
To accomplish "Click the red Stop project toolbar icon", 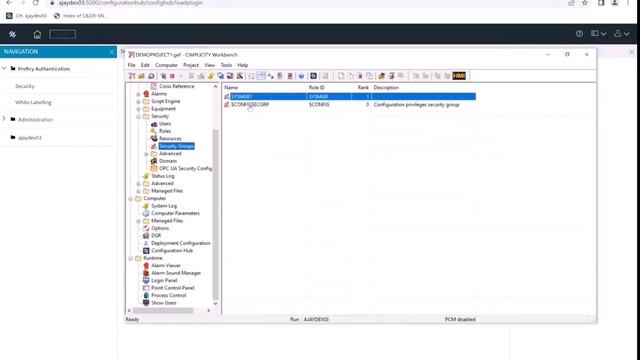I will [x=172, y=76].
